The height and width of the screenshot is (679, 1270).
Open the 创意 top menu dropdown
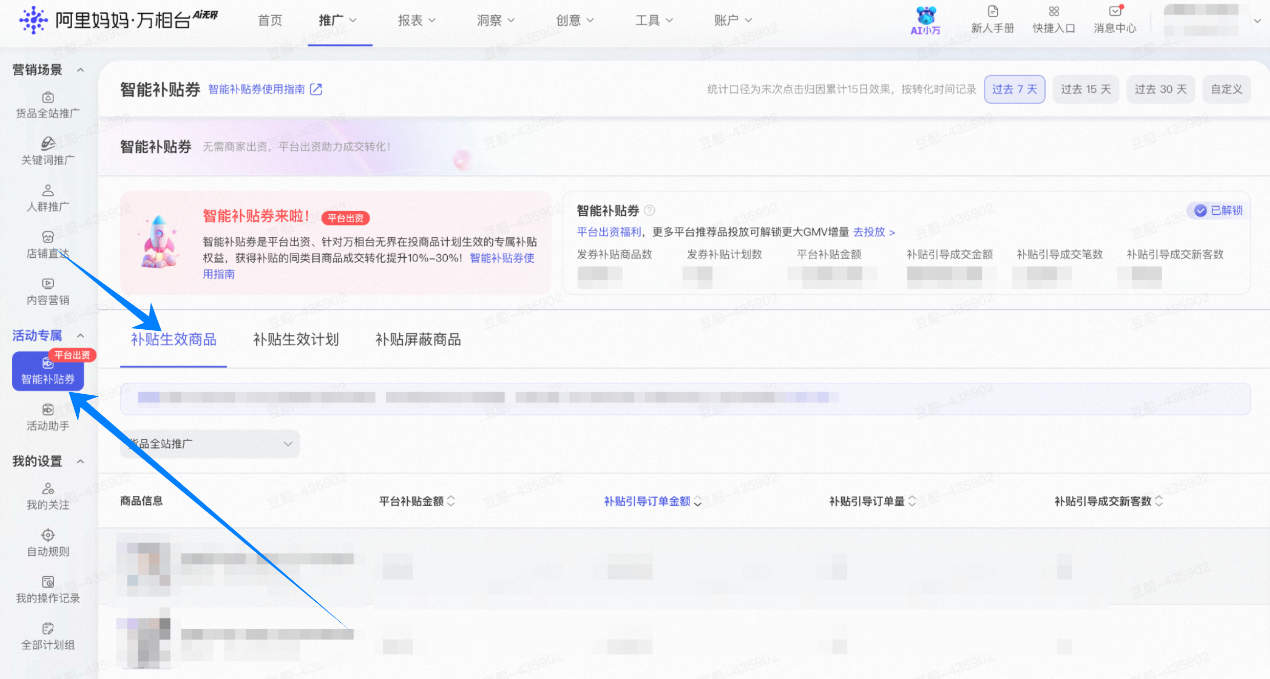click(x=576, y=20)
